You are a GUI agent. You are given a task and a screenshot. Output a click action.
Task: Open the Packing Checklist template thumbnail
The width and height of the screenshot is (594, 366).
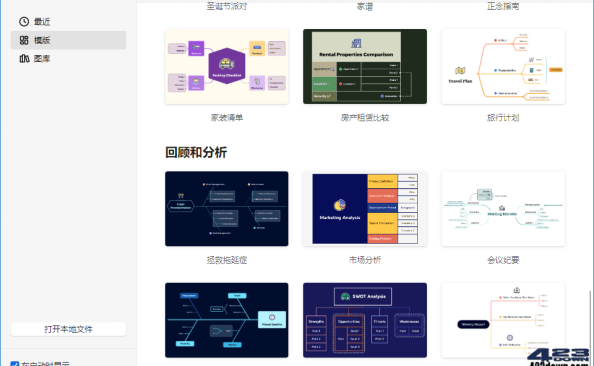[227, 66]
